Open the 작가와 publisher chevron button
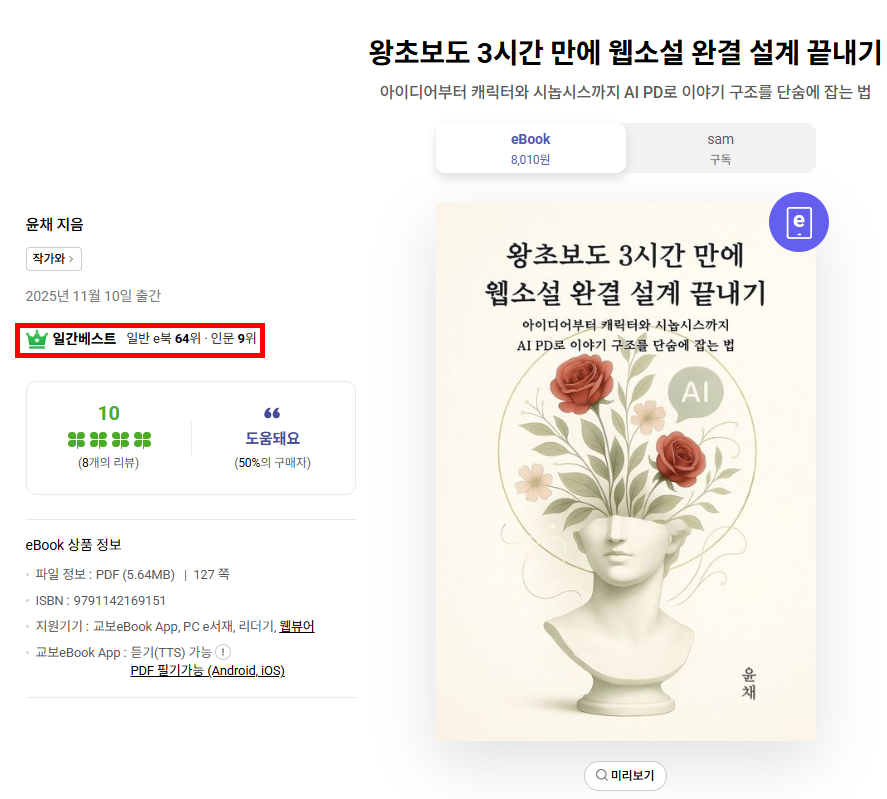The image size is (887, 799). (54, 259)
